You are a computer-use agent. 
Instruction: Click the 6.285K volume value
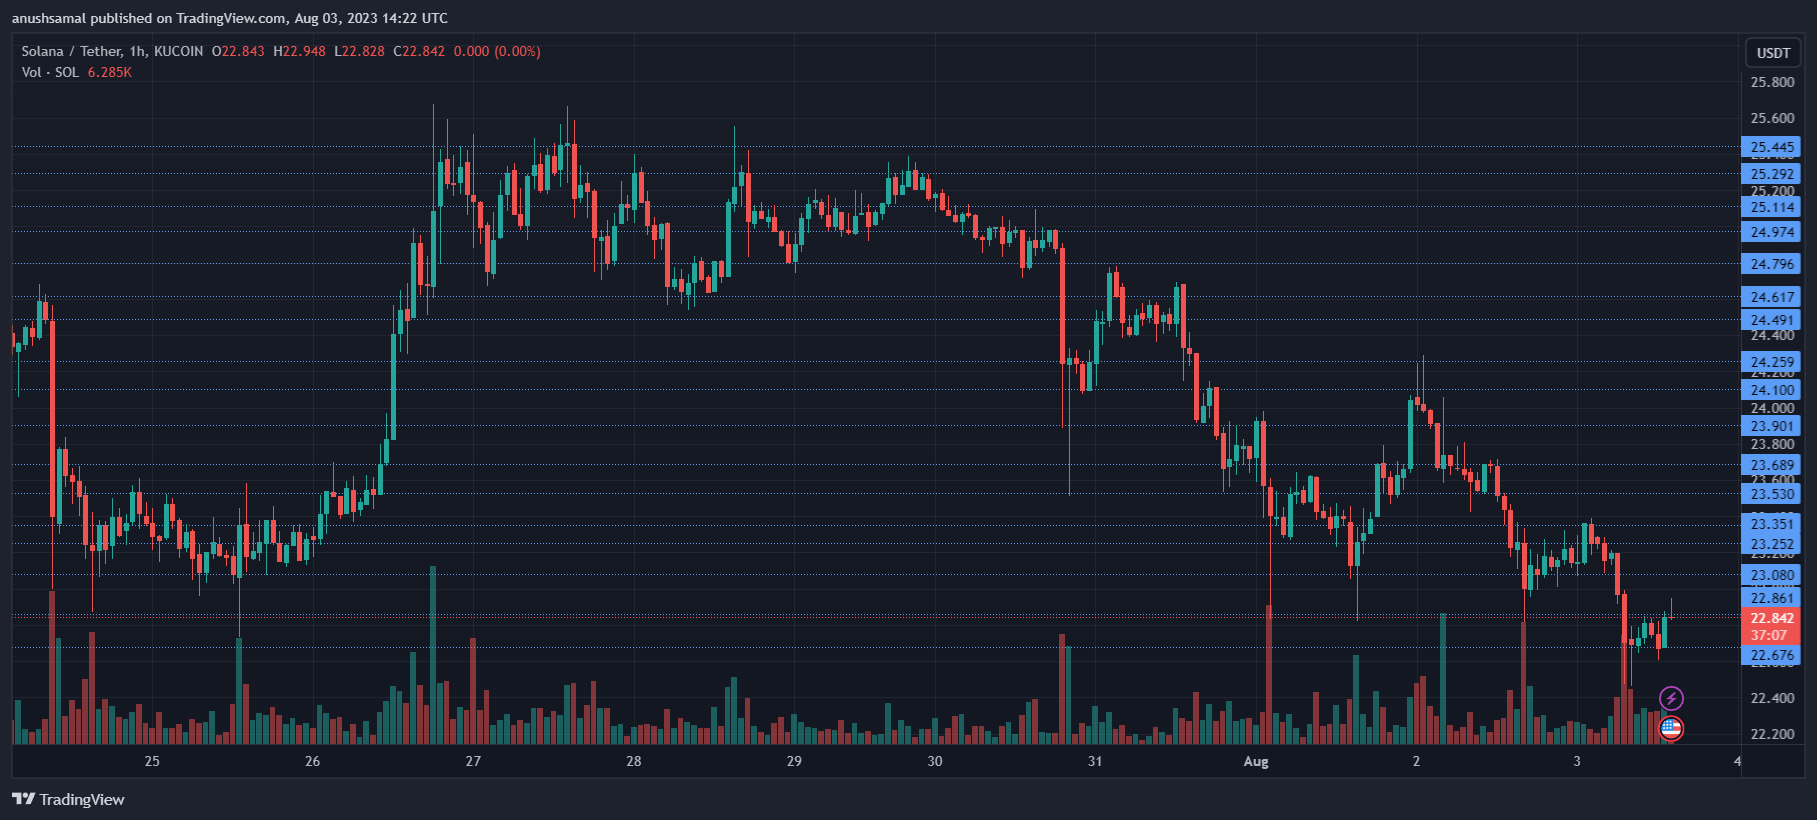pos(109,72)
